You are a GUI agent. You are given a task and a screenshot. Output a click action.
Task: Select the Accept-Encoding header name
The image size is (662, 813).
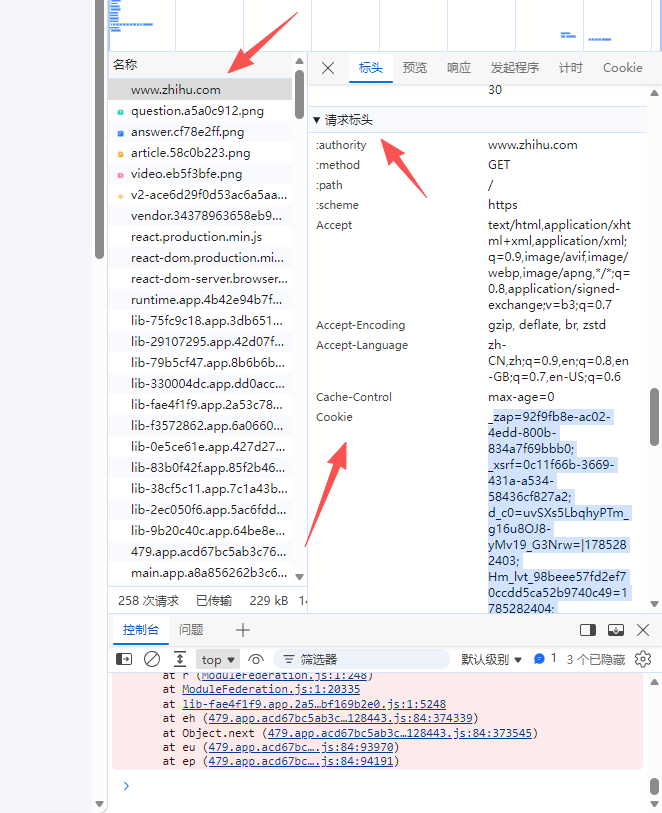point(361,325)
